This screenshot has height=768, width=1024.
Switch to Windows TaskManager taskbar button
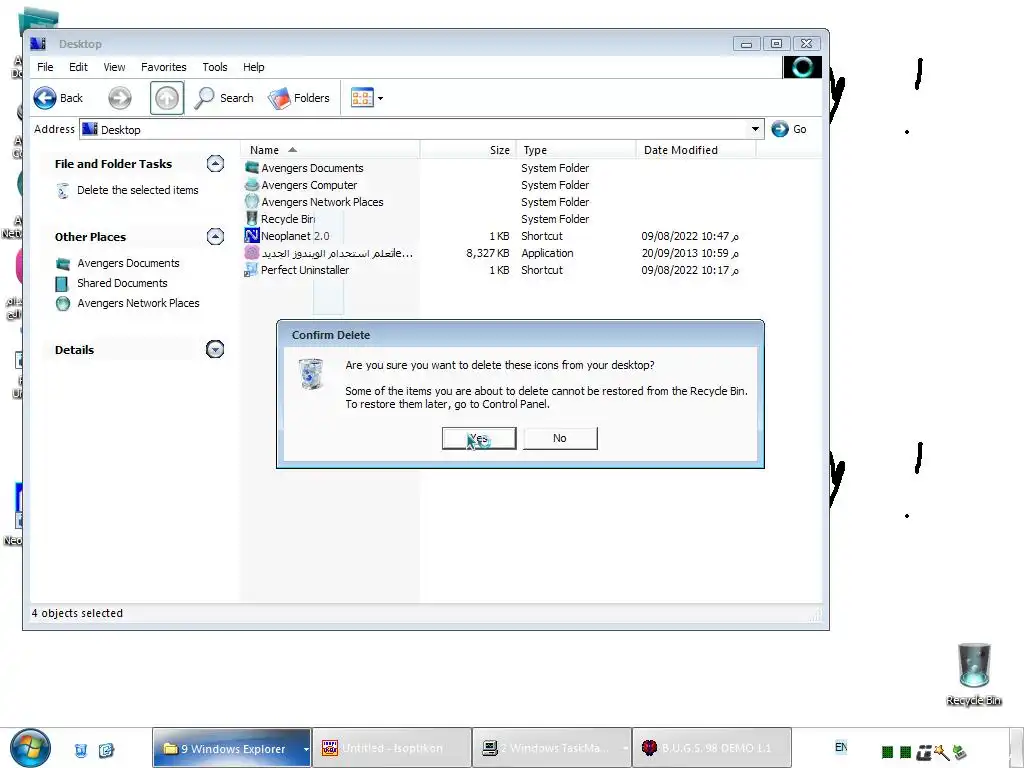coord(552,748)
